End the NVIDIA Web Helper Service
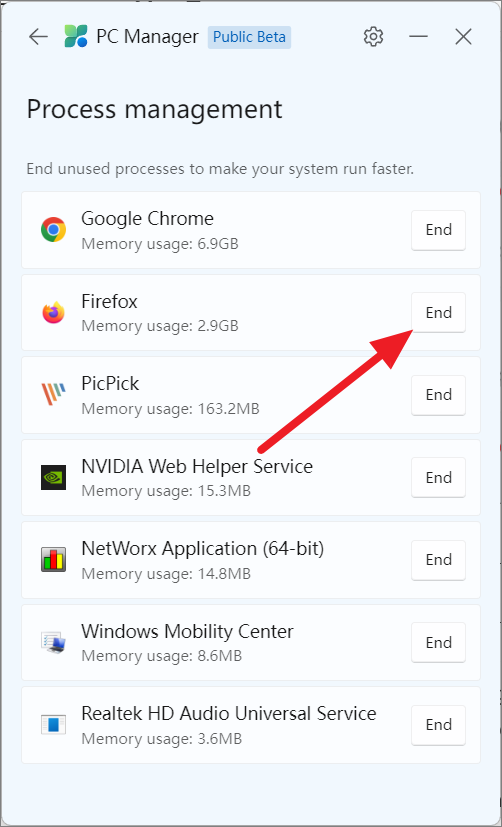This screenshot has width=502, height=827. [438, 477]
